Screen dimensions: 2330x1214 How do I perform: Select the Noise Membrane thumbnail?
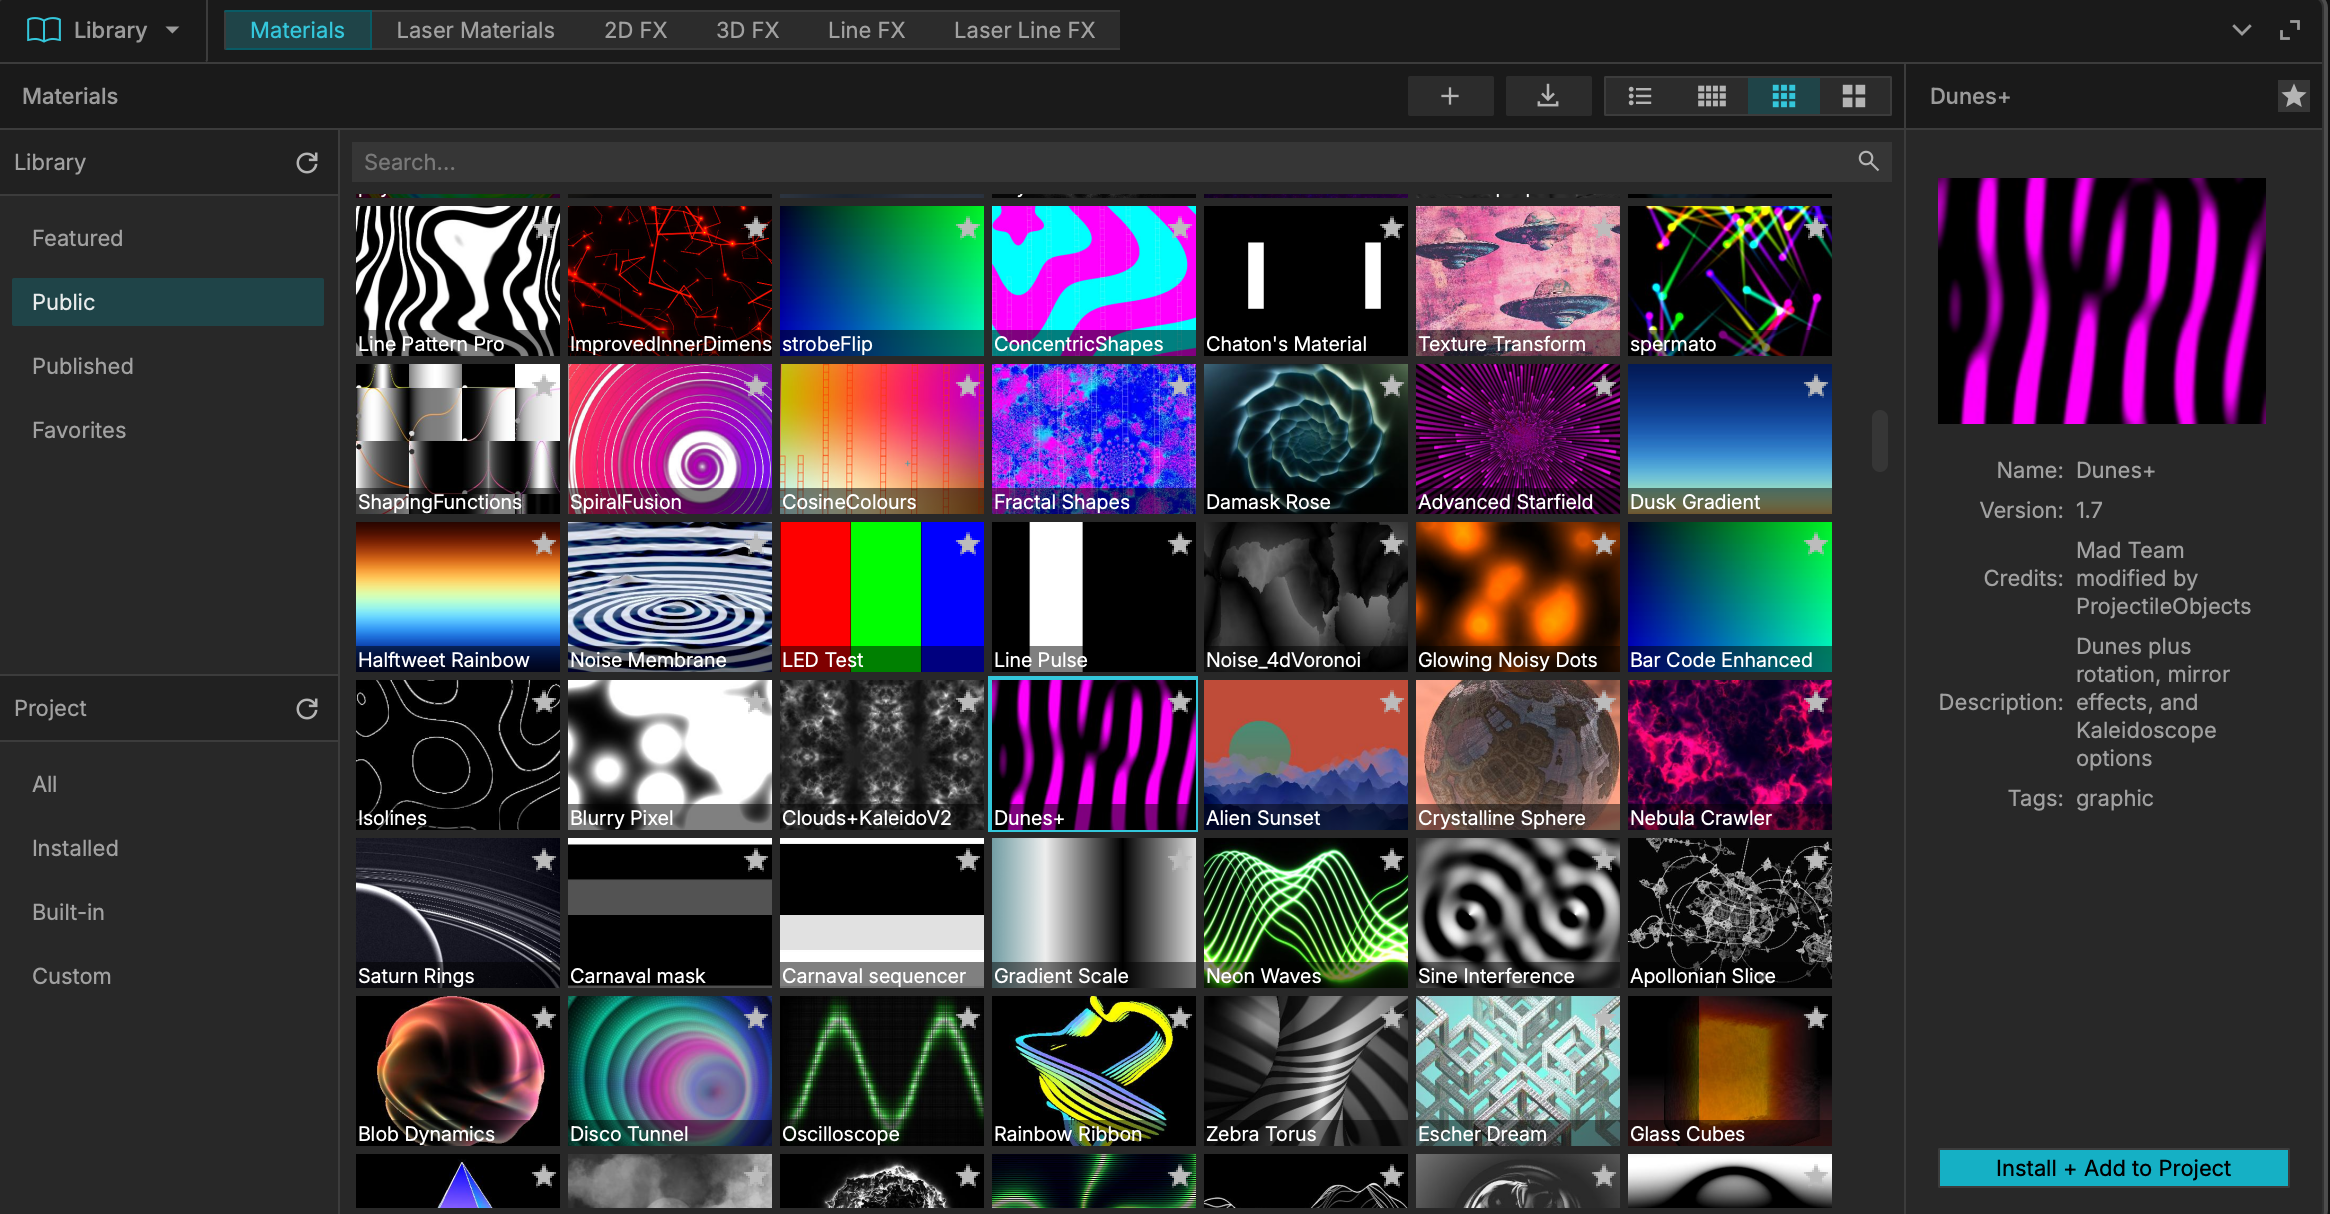[670, 597]
